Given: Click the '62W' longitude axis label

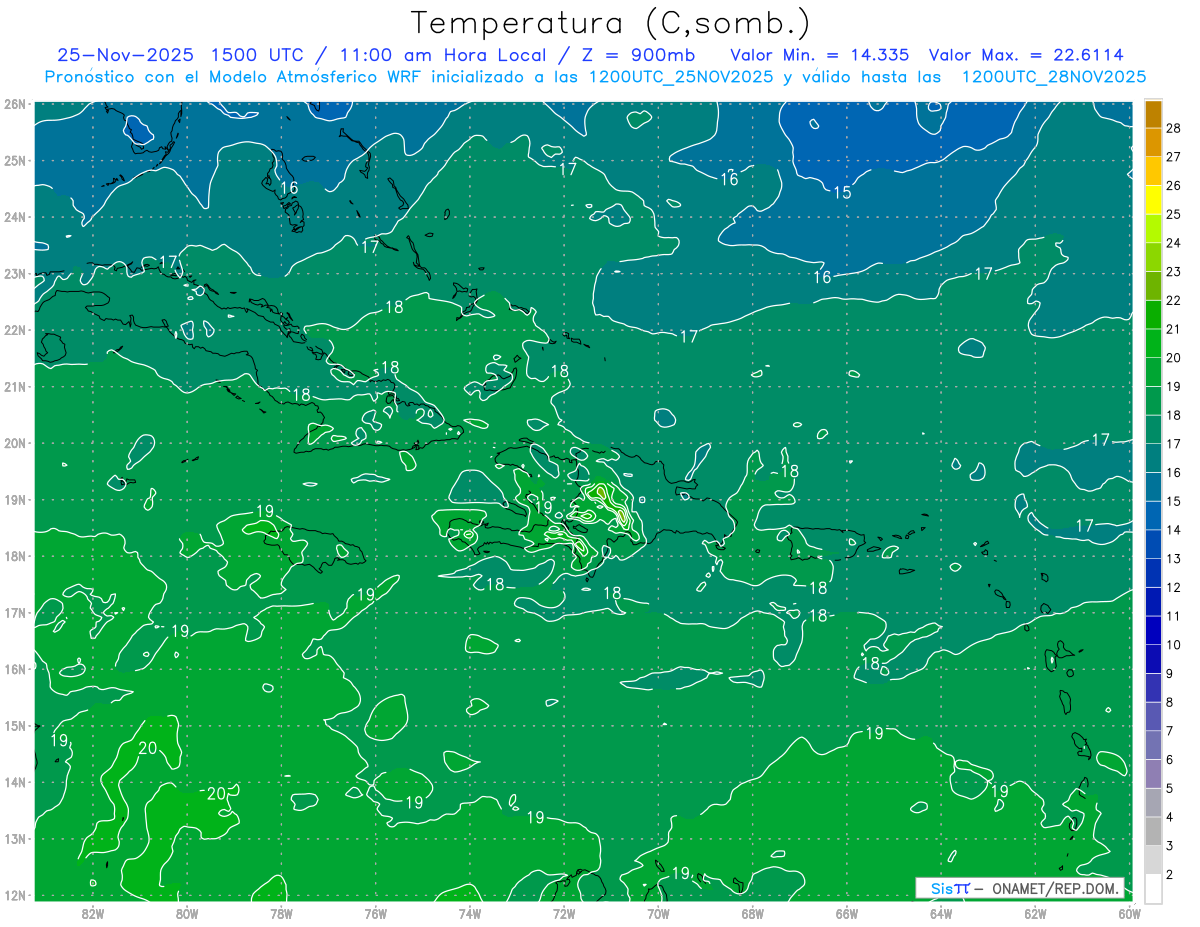Looking at the screenshot, I should (x=1035, y=913).
